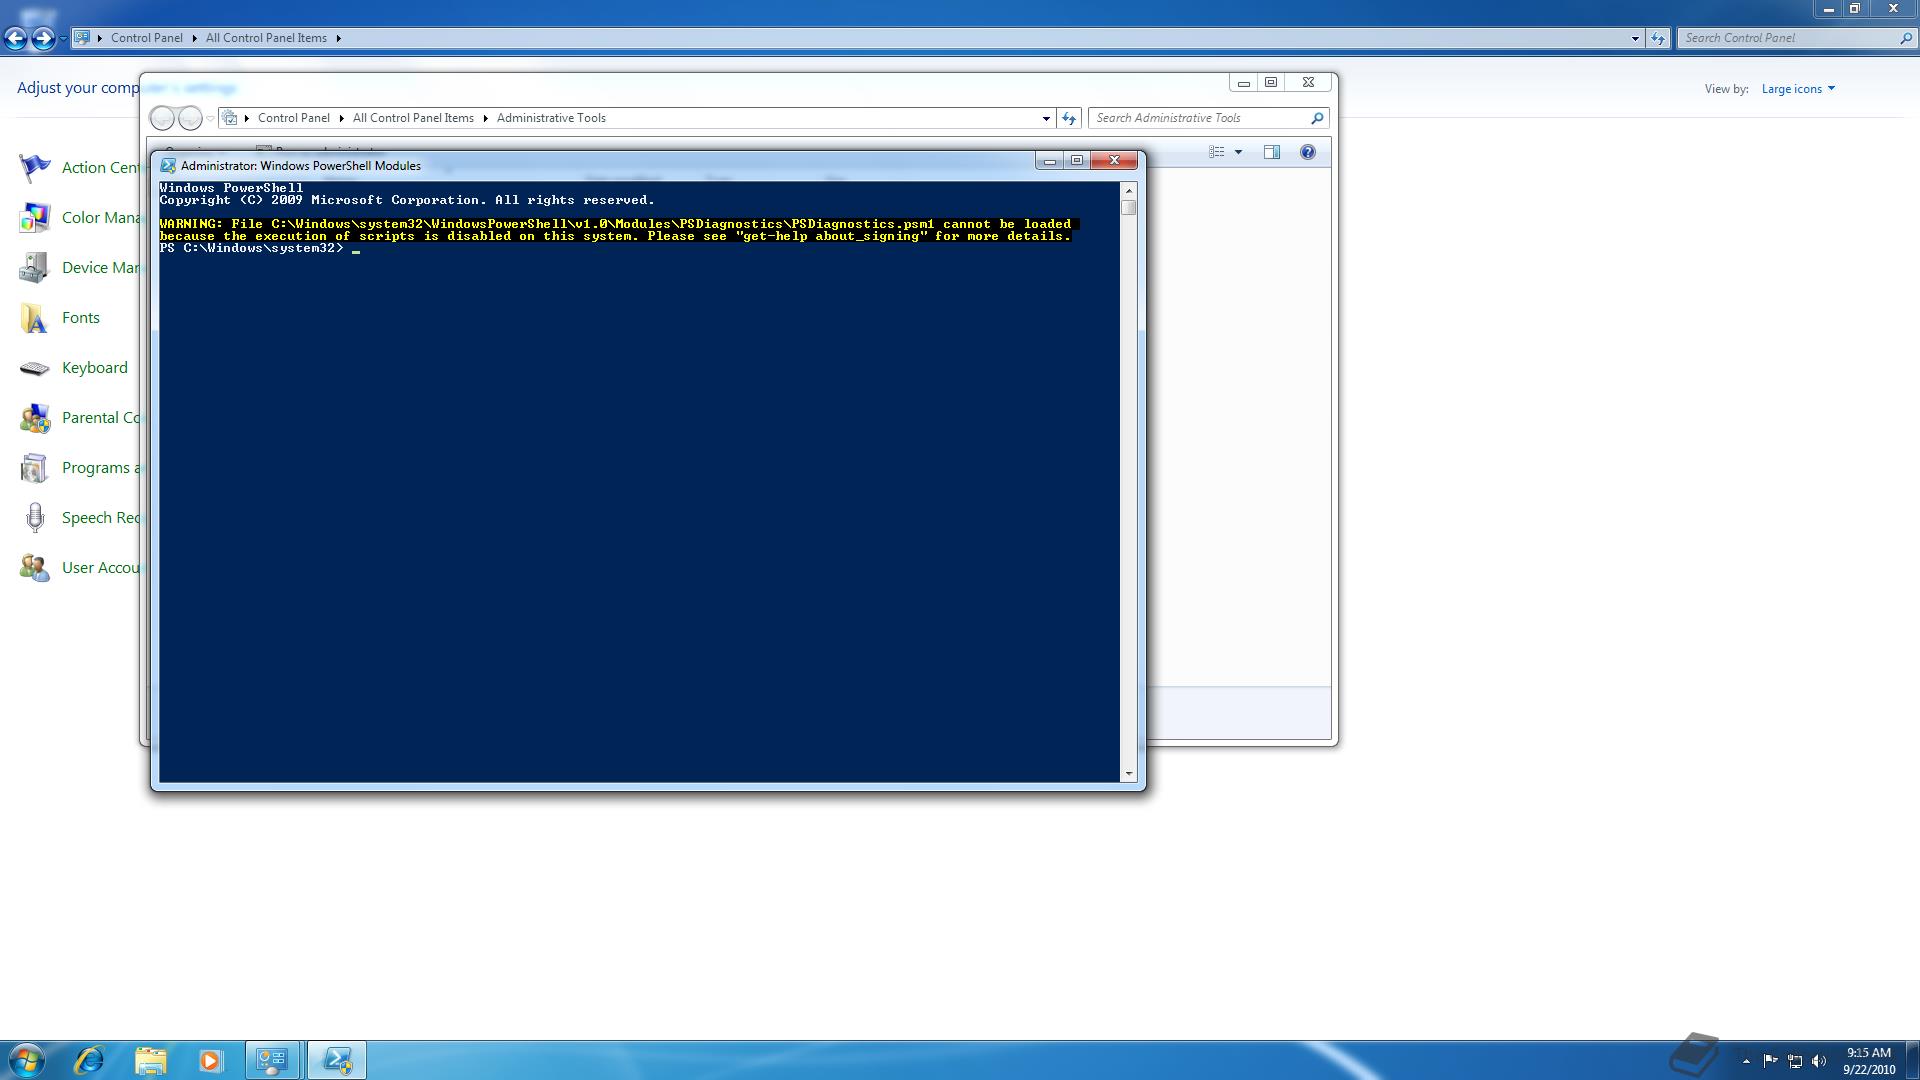Open the Large icons view dropdown
1920x1080 pixels.
pyautogui.click(x=1798, y=89)
